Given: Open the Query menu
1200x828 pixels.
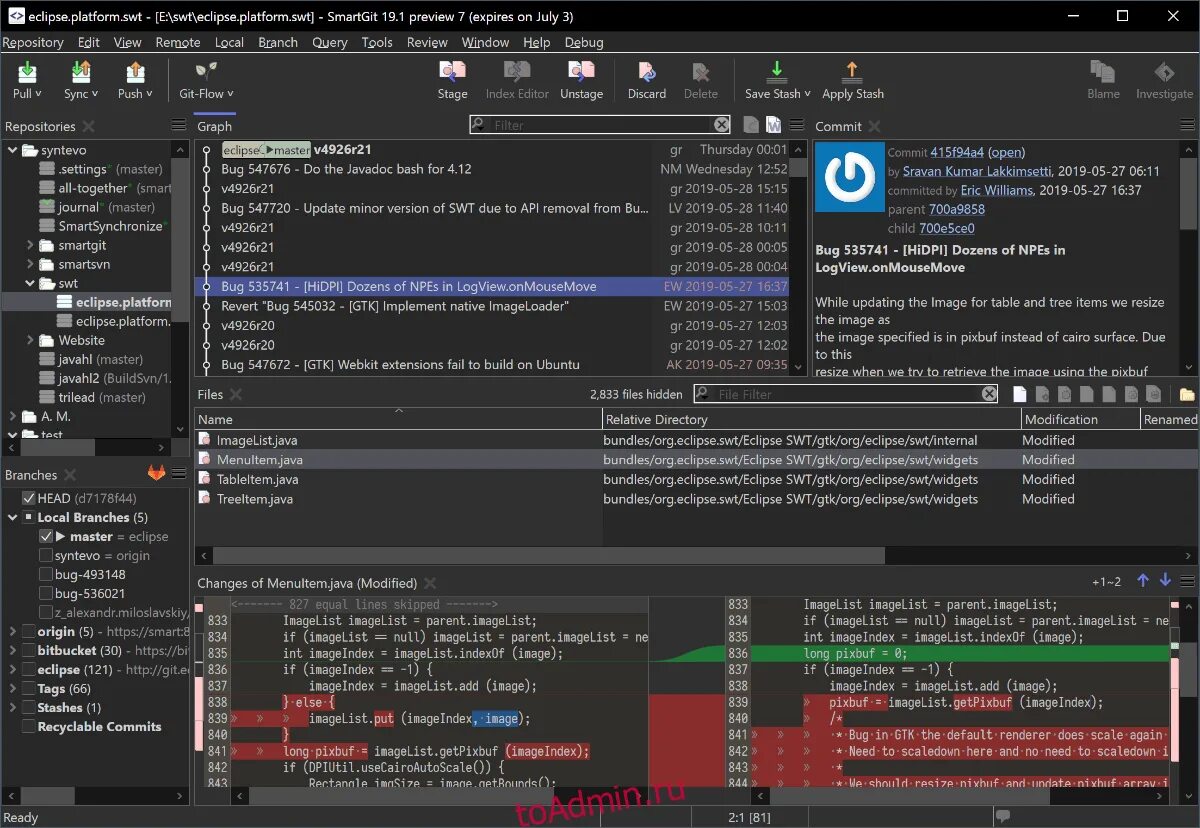Looking at the screenshot, I should click(330, 42).
